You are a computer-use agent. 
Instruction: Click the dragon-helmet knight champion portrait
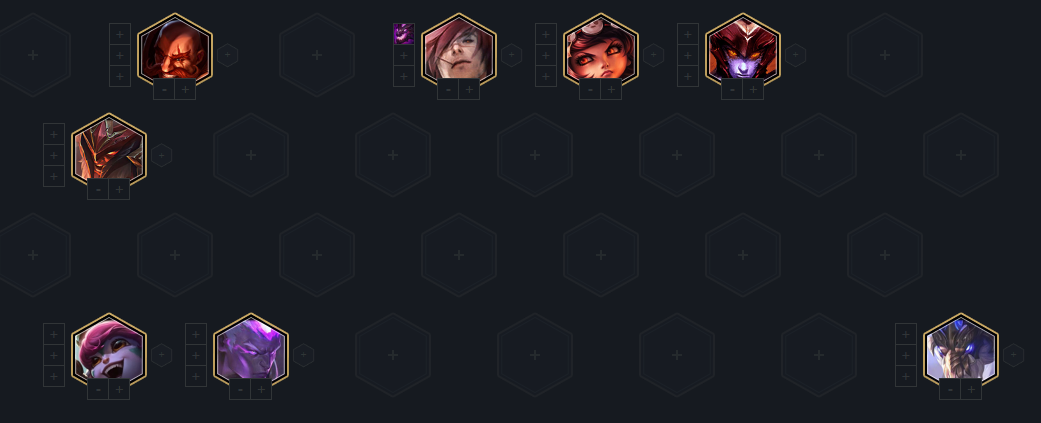(x=109, y=150)
